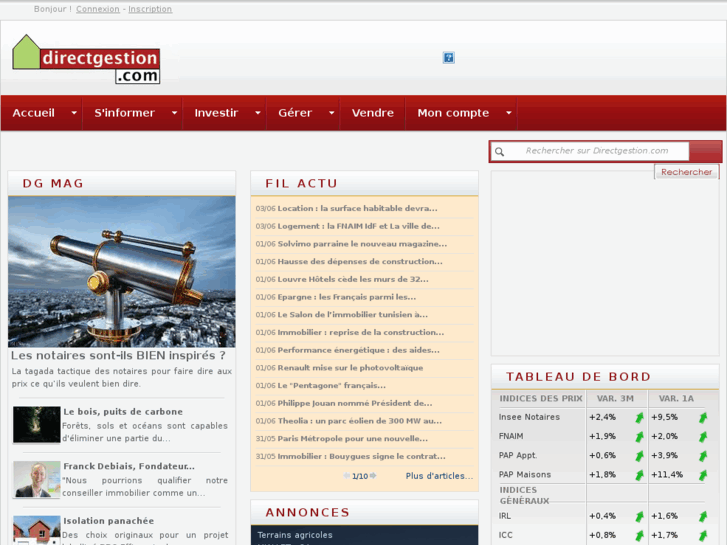Click Franck Debiais portrait thumbnail
Image resolution: width=727 pixels, height=545 pixels.
click(x=37, y=479)
